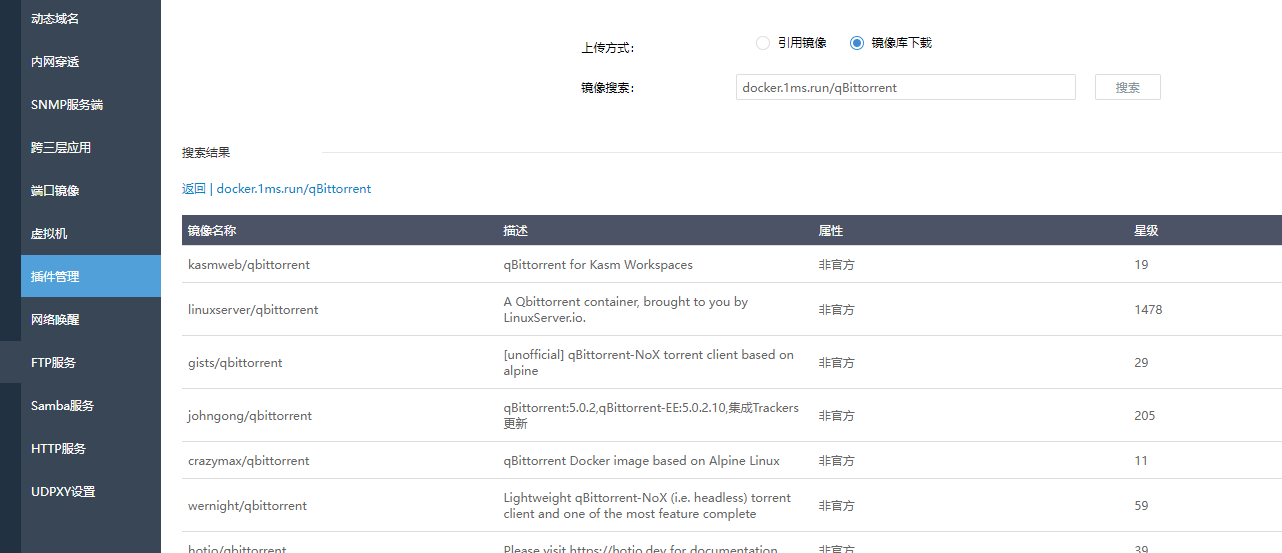The width and height of the screenshot is (1282, 553).
Task: Select wernight/qbittorrent image row
Action: click(732, 506)
